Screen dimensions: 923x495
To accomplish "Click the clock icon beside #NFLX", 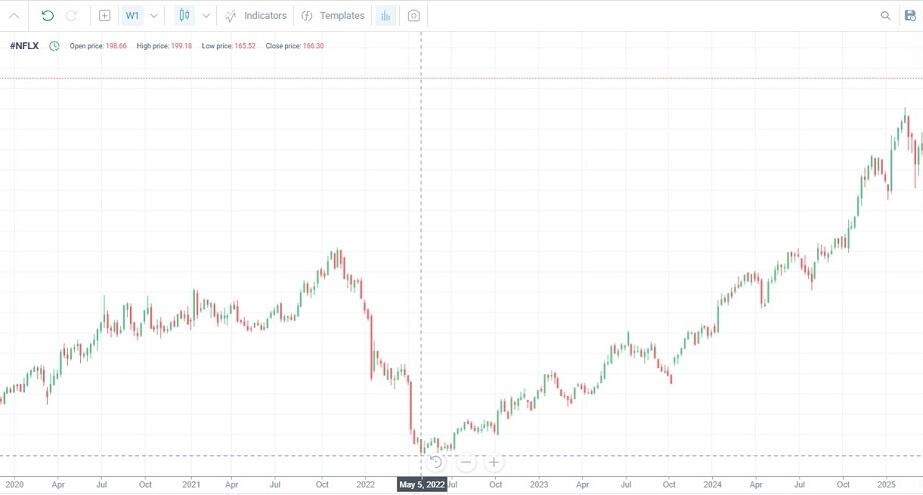I will tap(54, 46).
